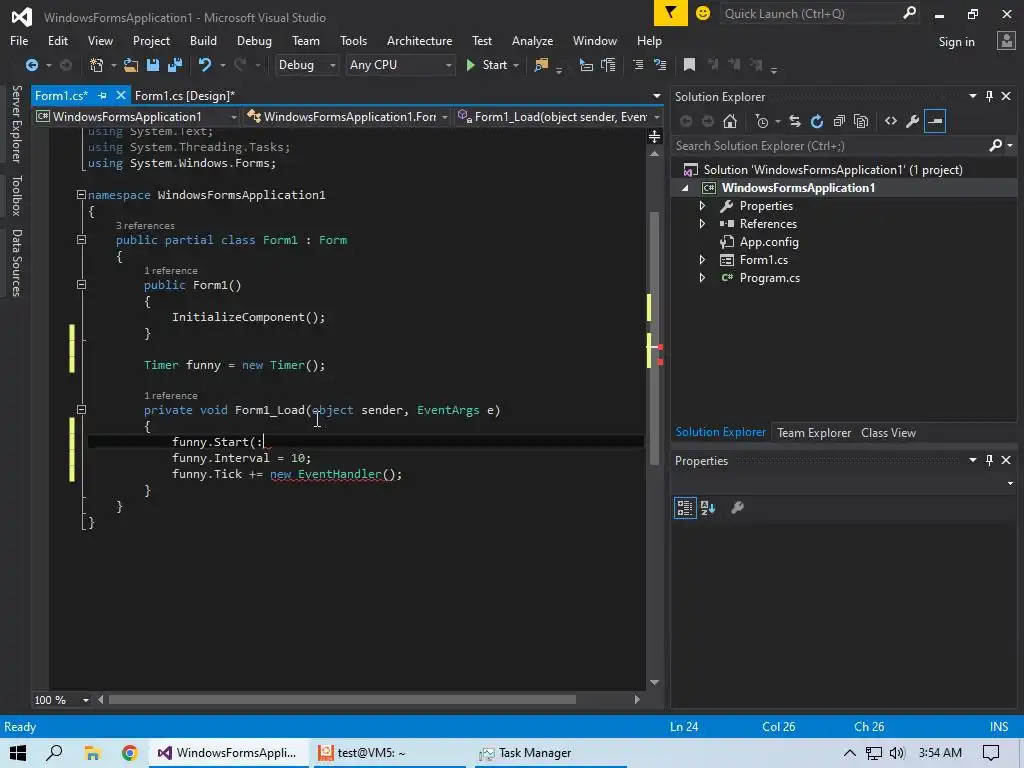
Task: Switch to the Team Explorer tab
Action: point(814,433)
